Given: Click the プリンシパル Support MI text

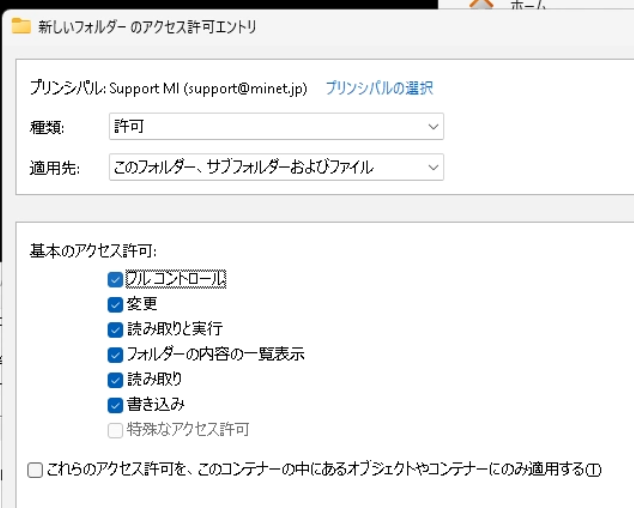Looking at the screenshot, I should (169, 88).
